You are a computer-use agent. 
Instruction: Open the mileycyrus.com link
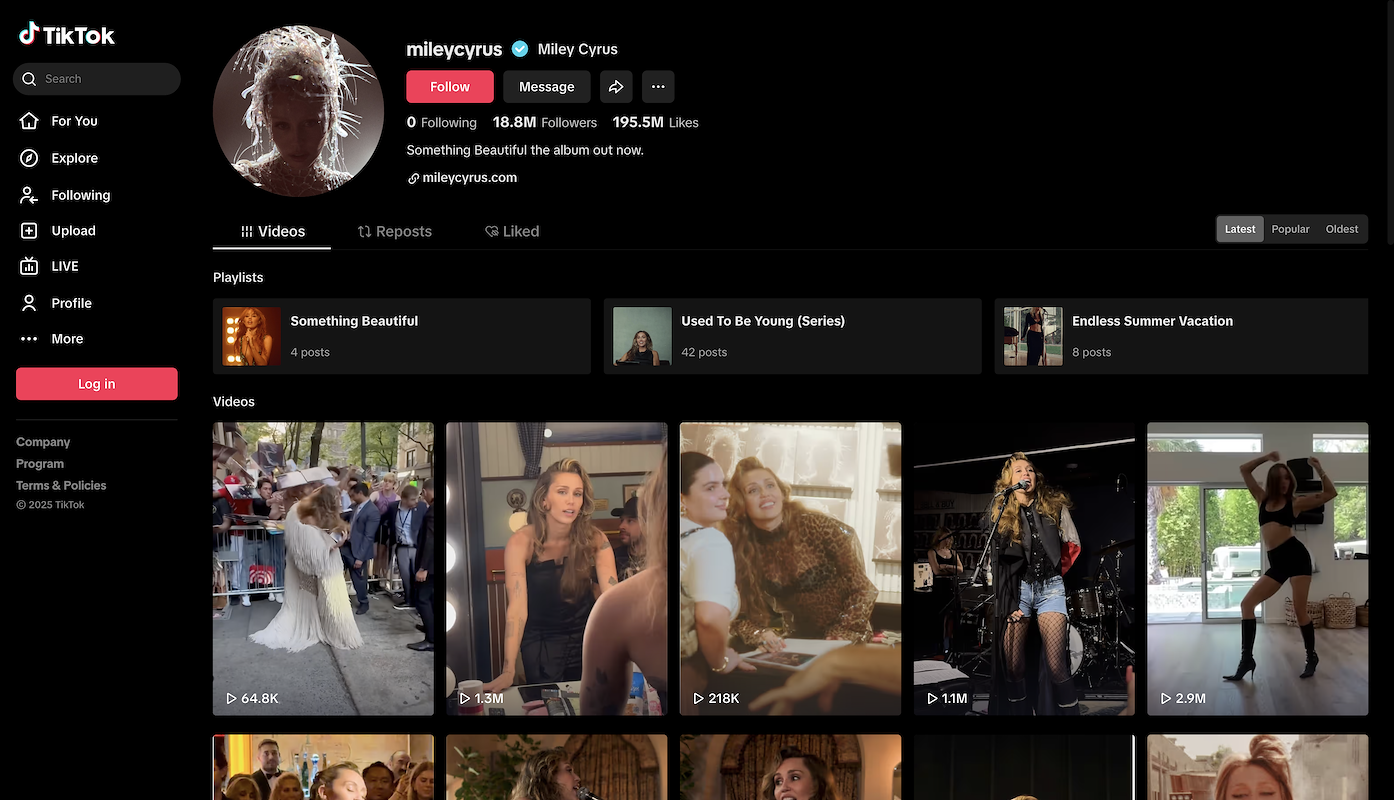click(x=470, y=178)
